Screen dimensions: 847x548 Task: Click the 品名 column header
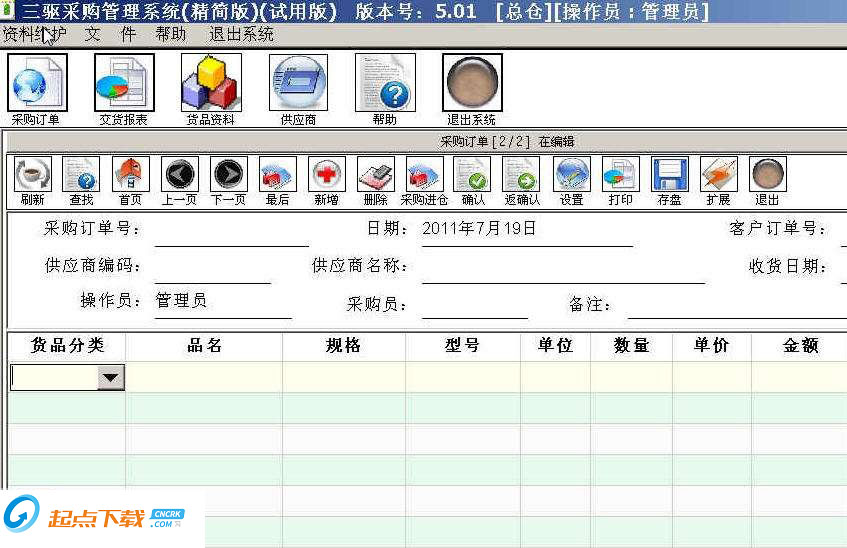(204, 346)
